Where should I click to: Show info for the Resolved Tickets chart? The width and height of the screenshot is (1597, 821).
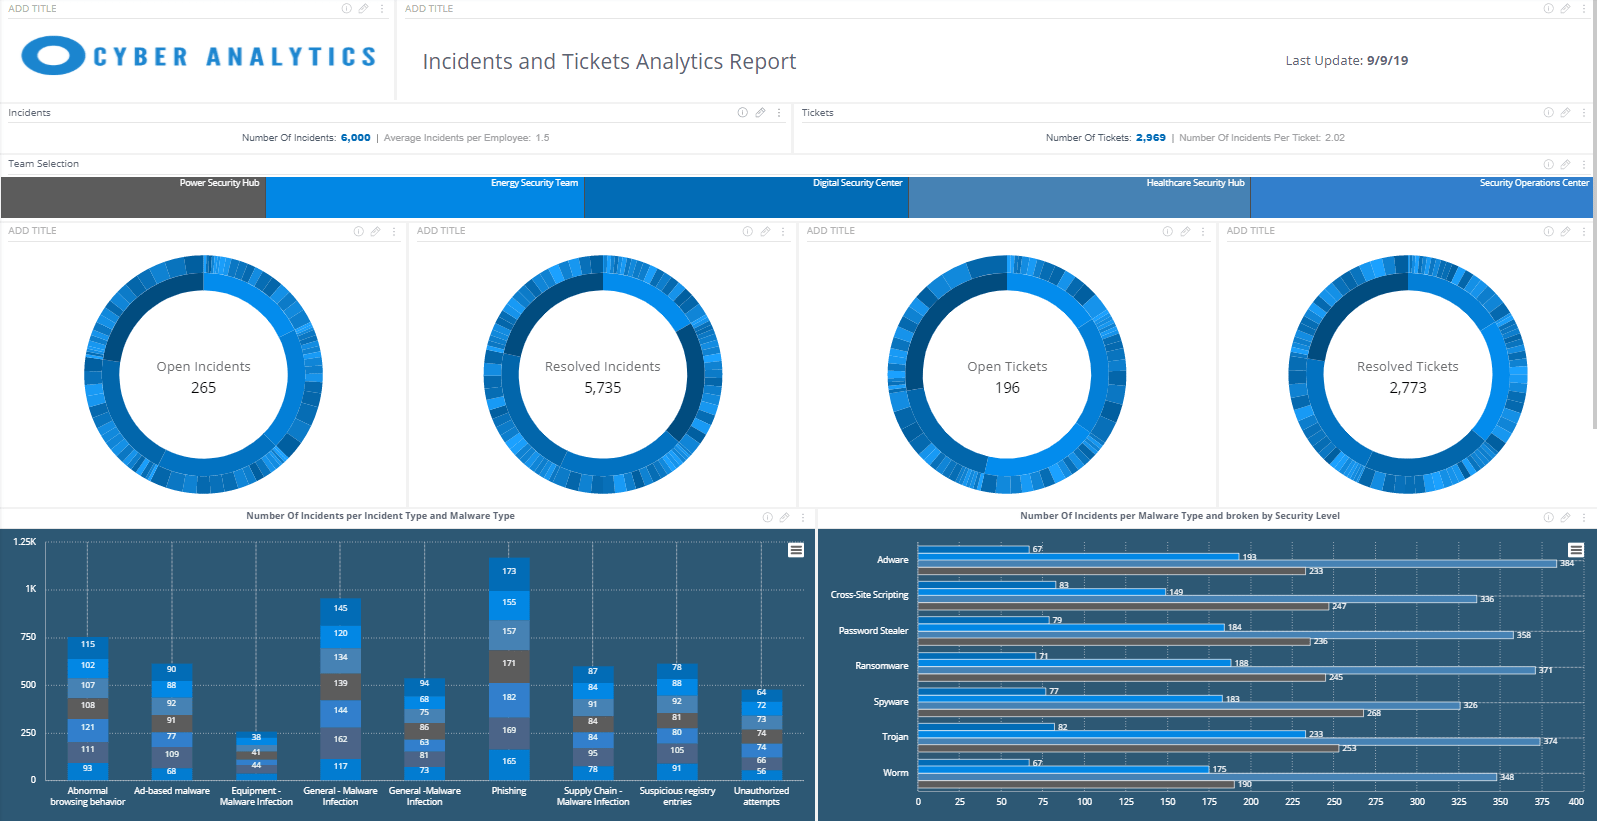[1548, 231]
